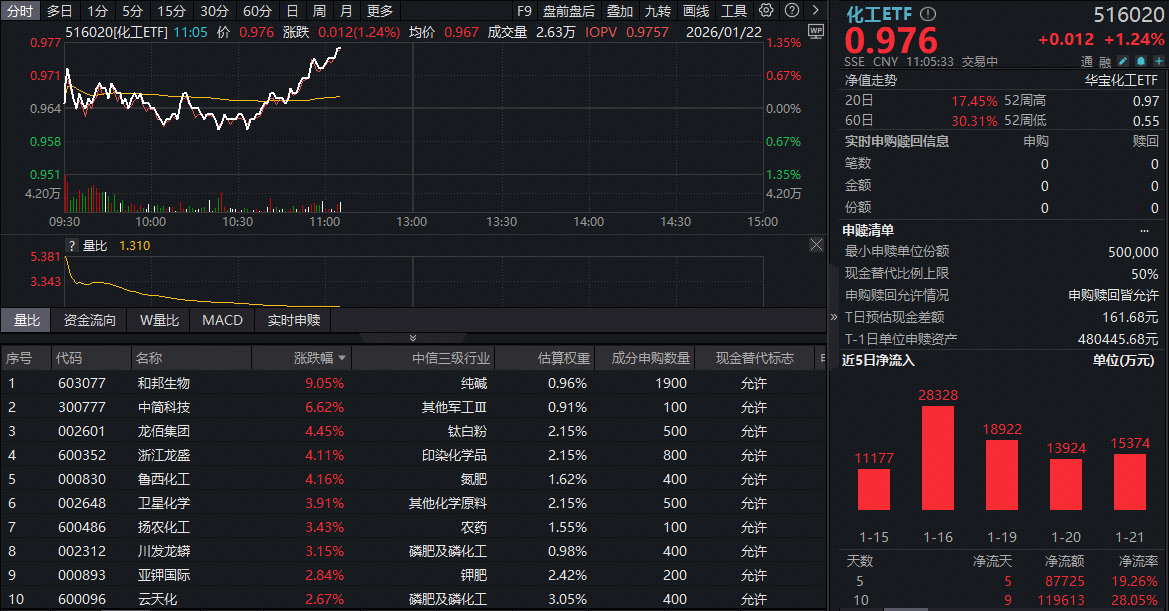The width and height of the screenshot is (1169, 611).
Task: Click the help question mark icon
Action: click(x=791, y=10)
